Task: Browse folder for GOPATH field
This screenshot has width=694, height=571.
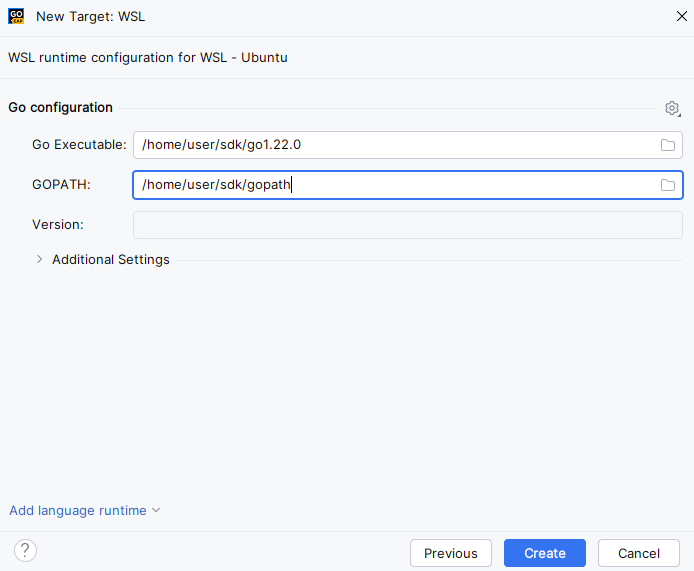Action: point(668,185)
